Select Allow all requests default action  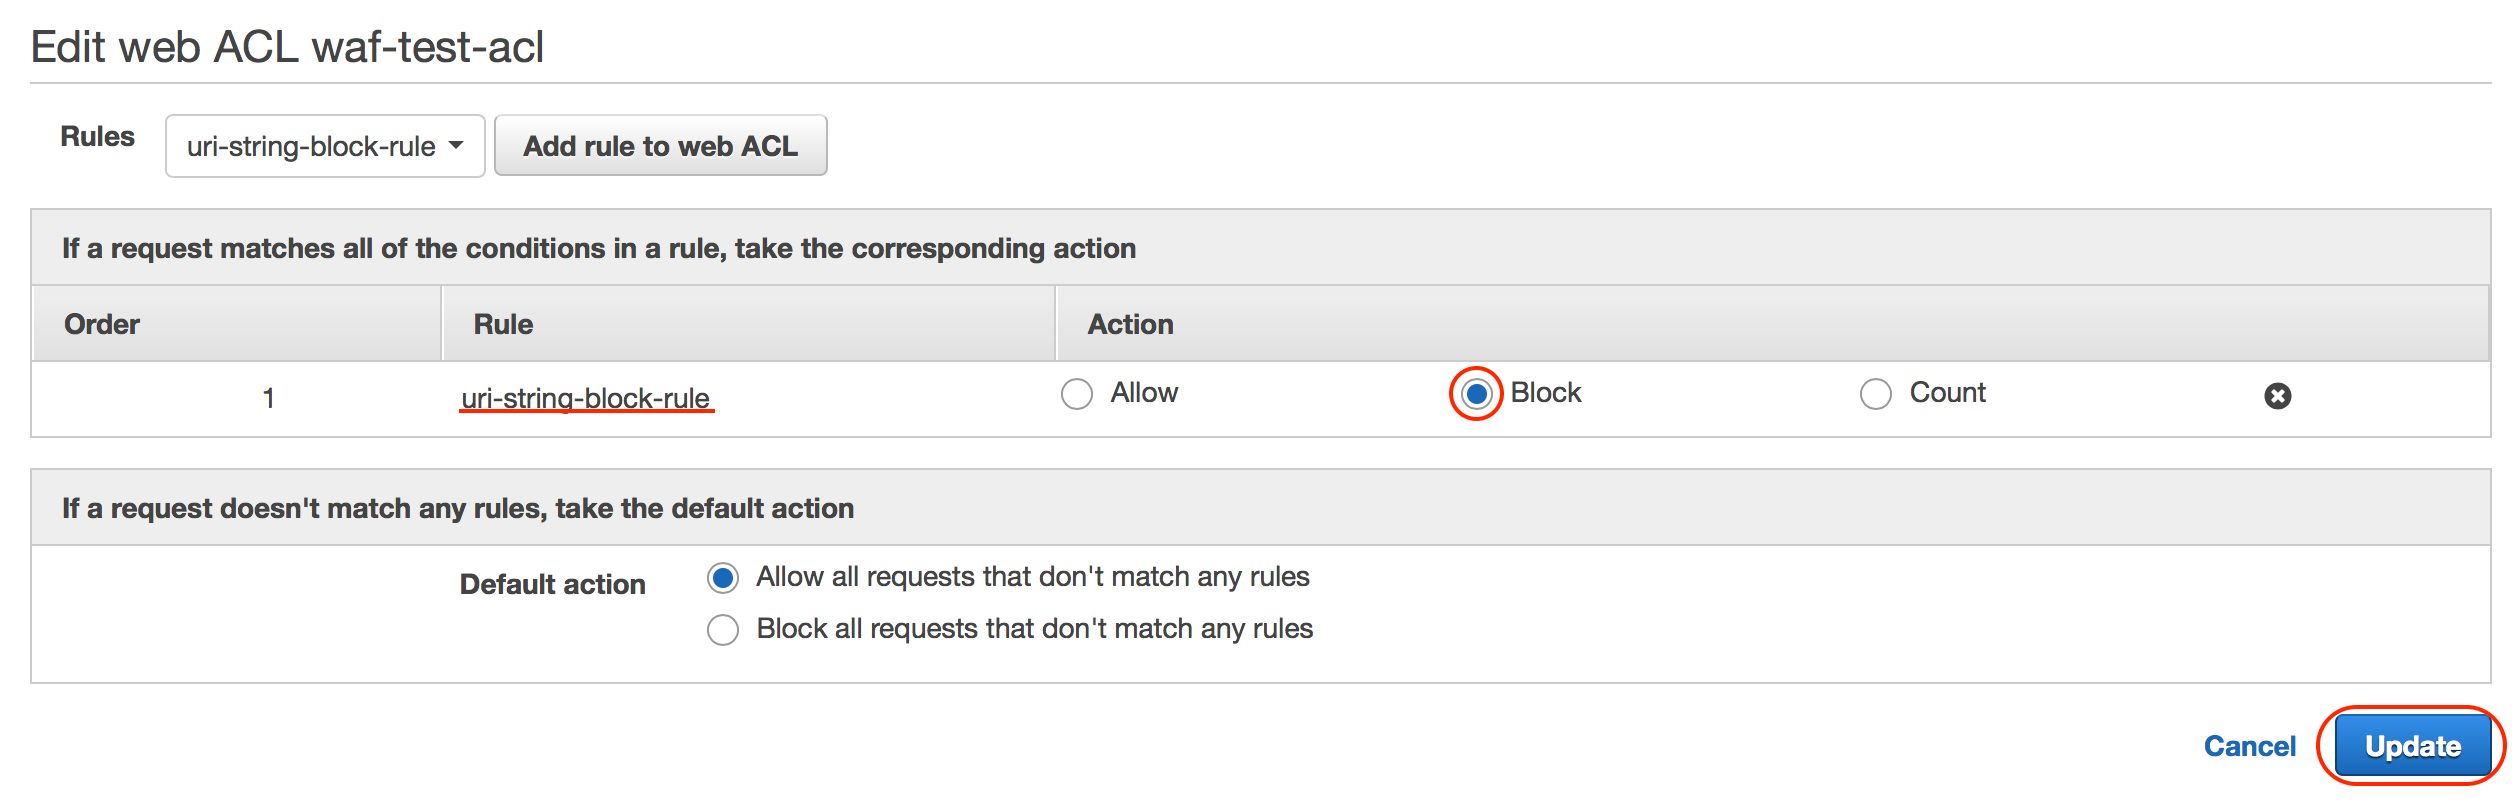[x=723, y=578]
